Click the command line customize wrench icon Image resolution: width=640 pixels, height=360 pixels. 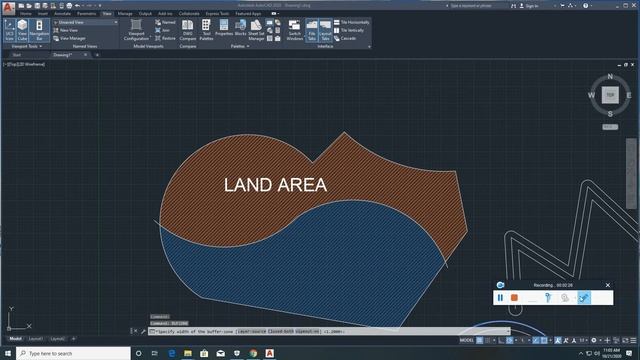(143, 331)
